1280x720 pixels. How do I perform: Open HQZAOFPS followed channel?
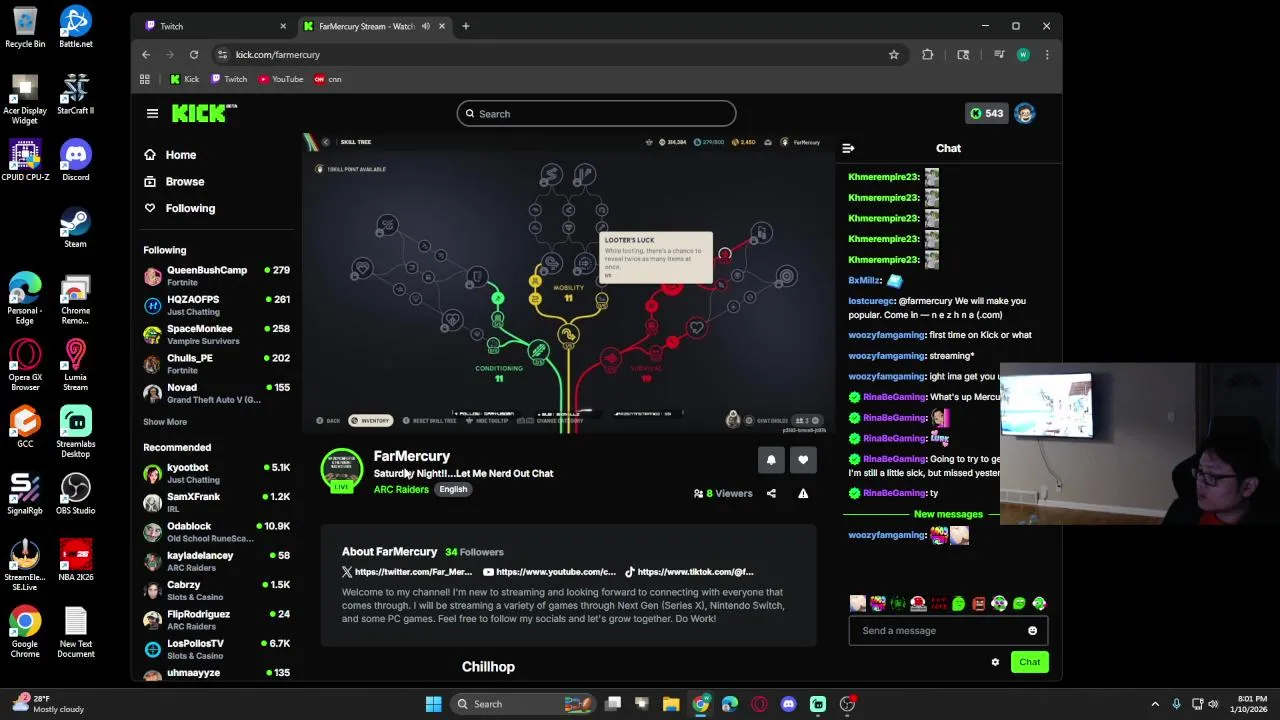click(x=216, y=305)
